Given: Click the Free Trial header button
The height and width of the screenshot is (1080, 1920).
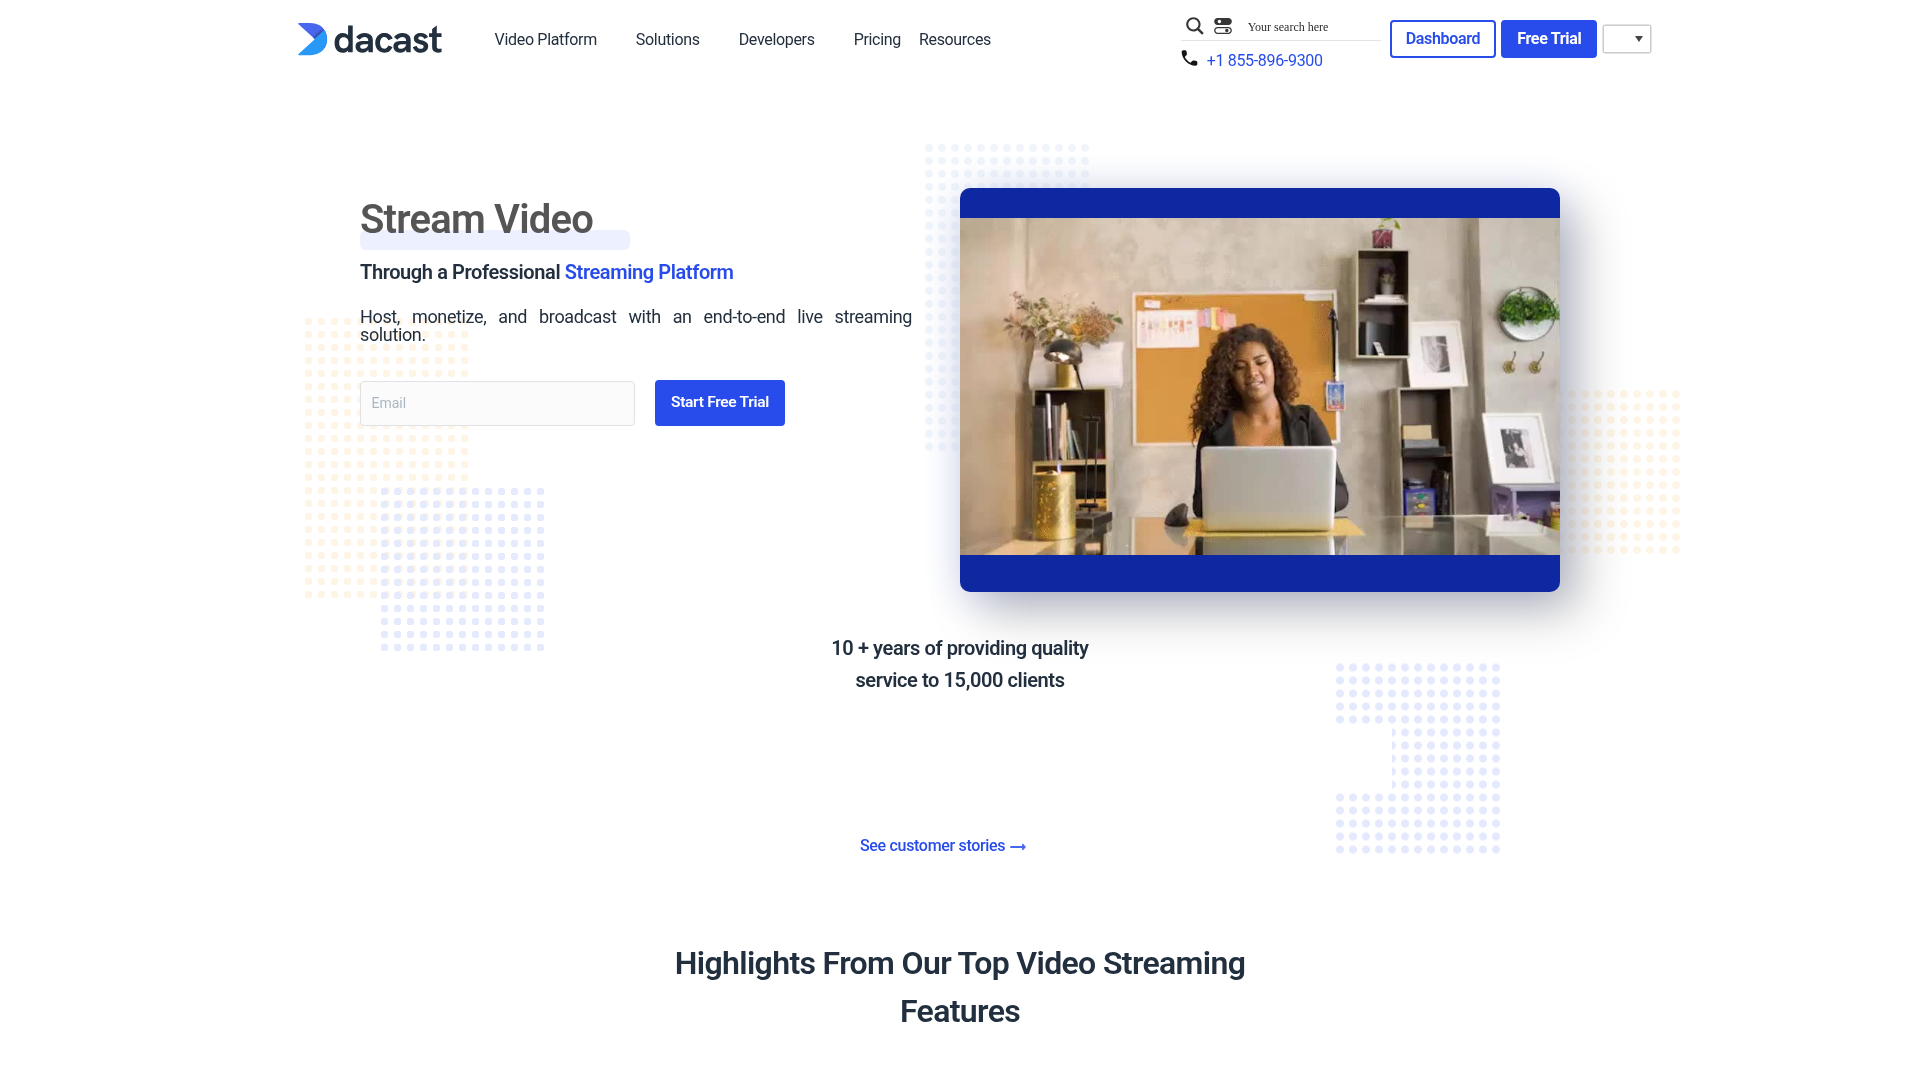Looking at the screenshot, I should pos(1548,39).
